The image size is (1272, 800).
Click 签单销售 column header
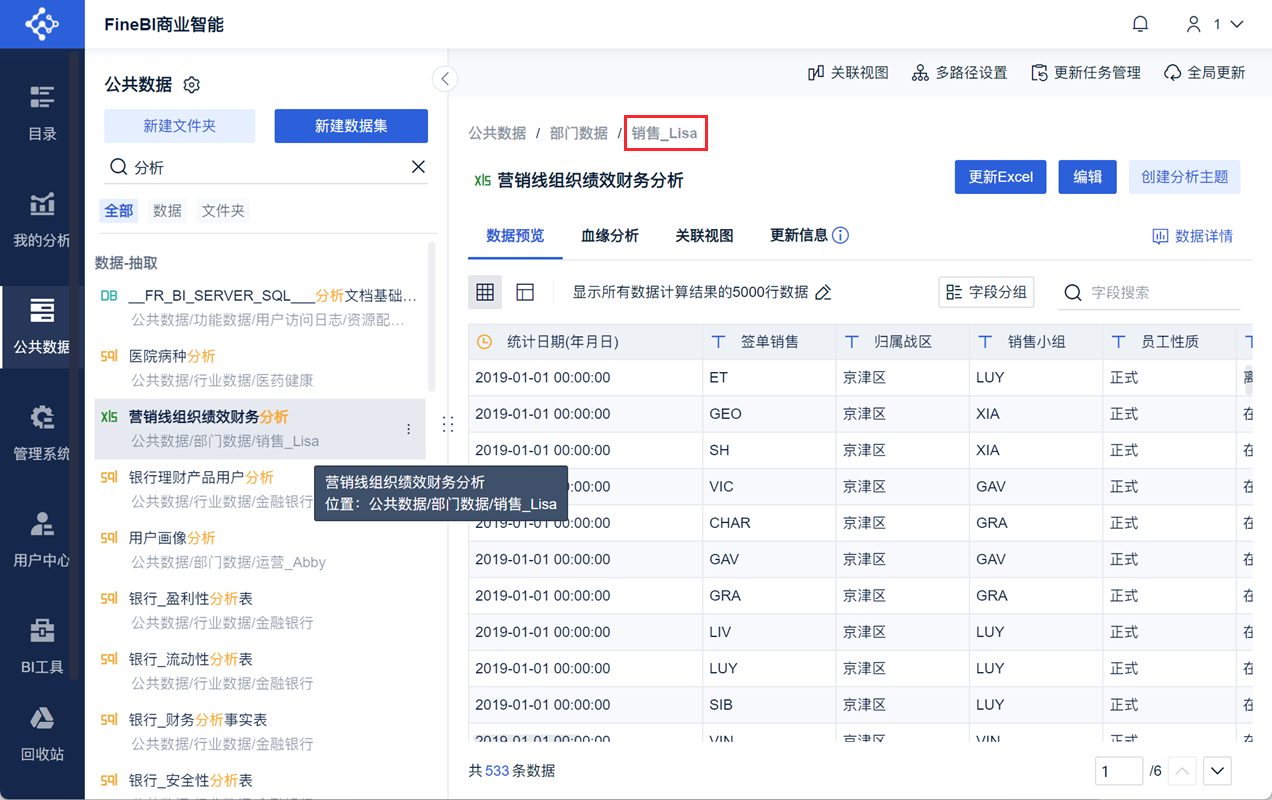tap(769, 341)
